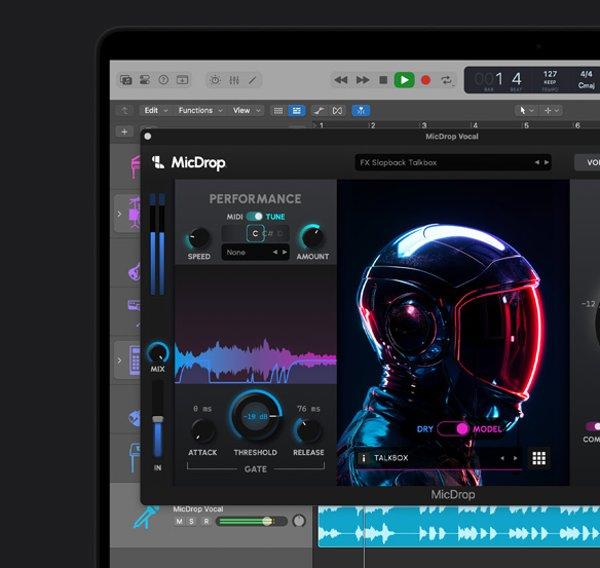This screenshot has height=568, width=600.
Task: Toggle the DRY/MODEL switch
Action: pyautogui.click(x=455, y=429)
